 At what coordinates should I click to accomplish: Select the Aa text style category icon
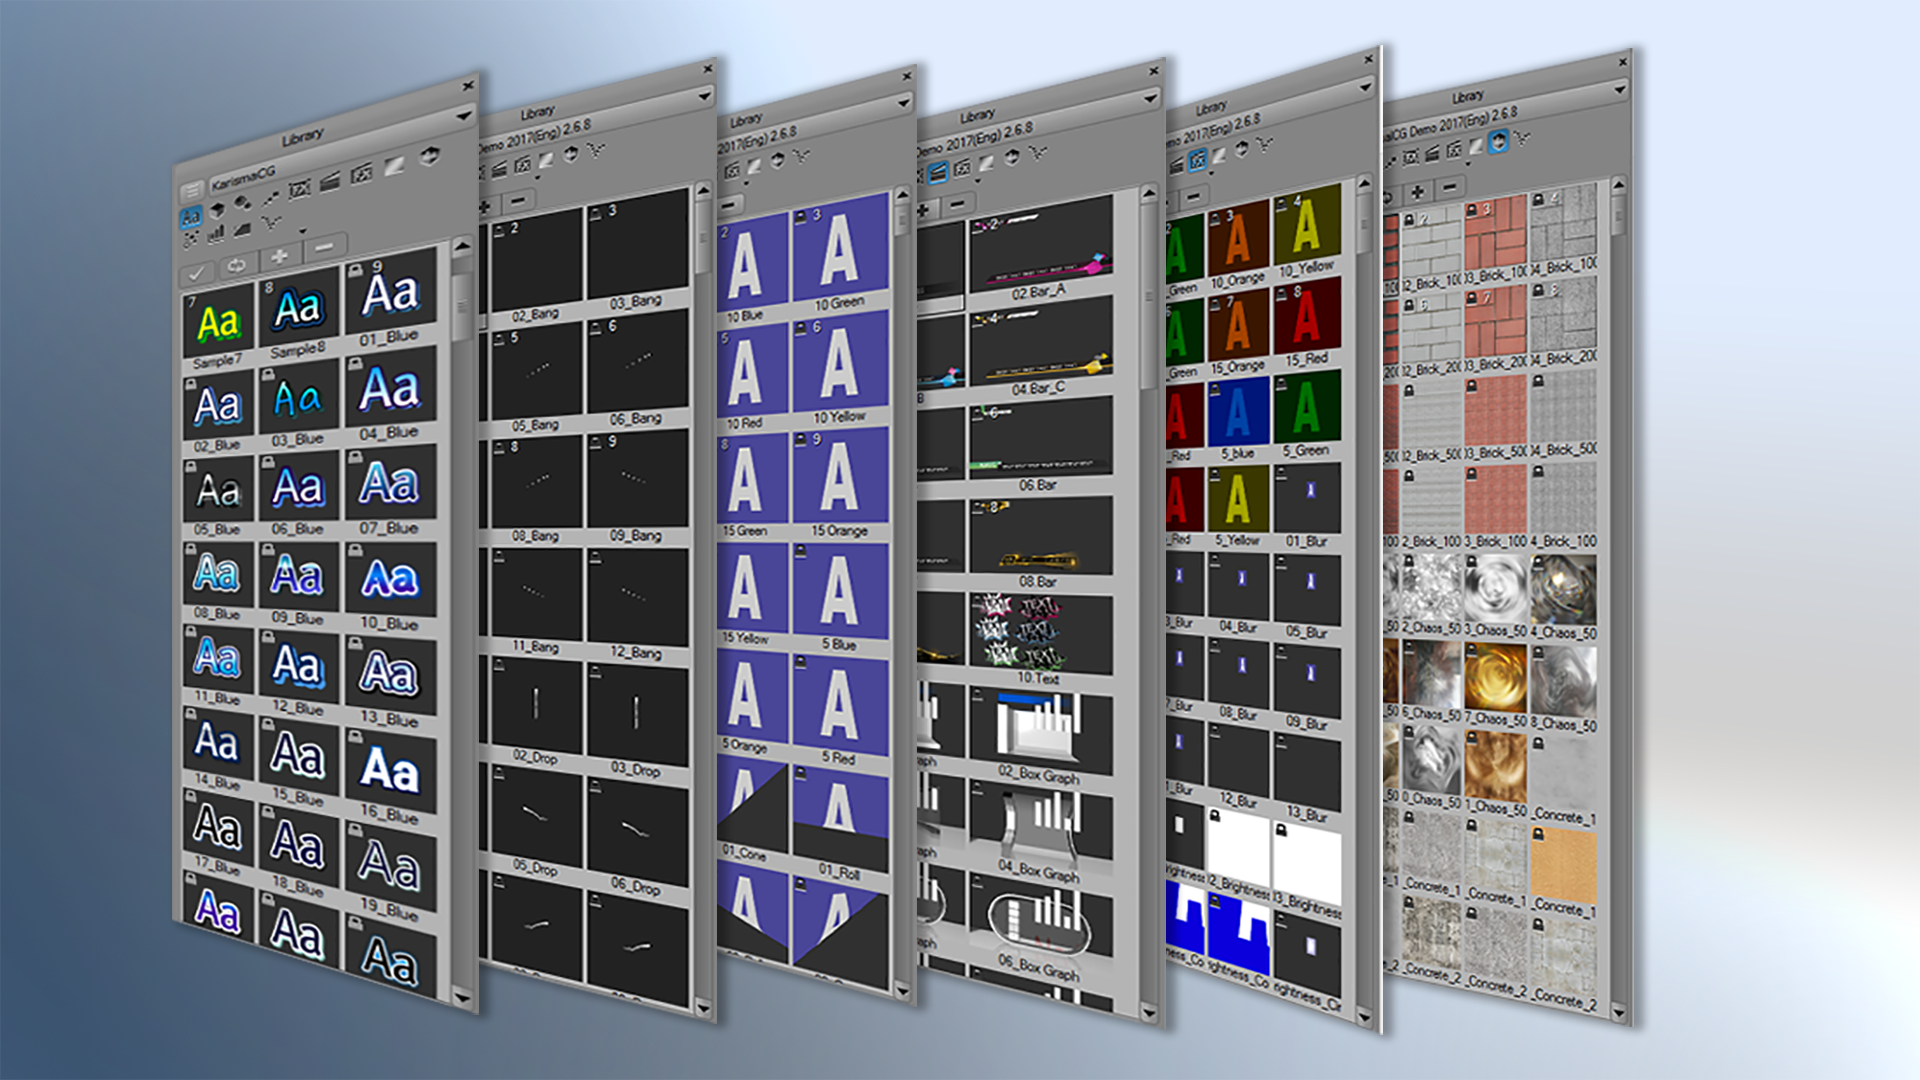(x=191, y=217)
